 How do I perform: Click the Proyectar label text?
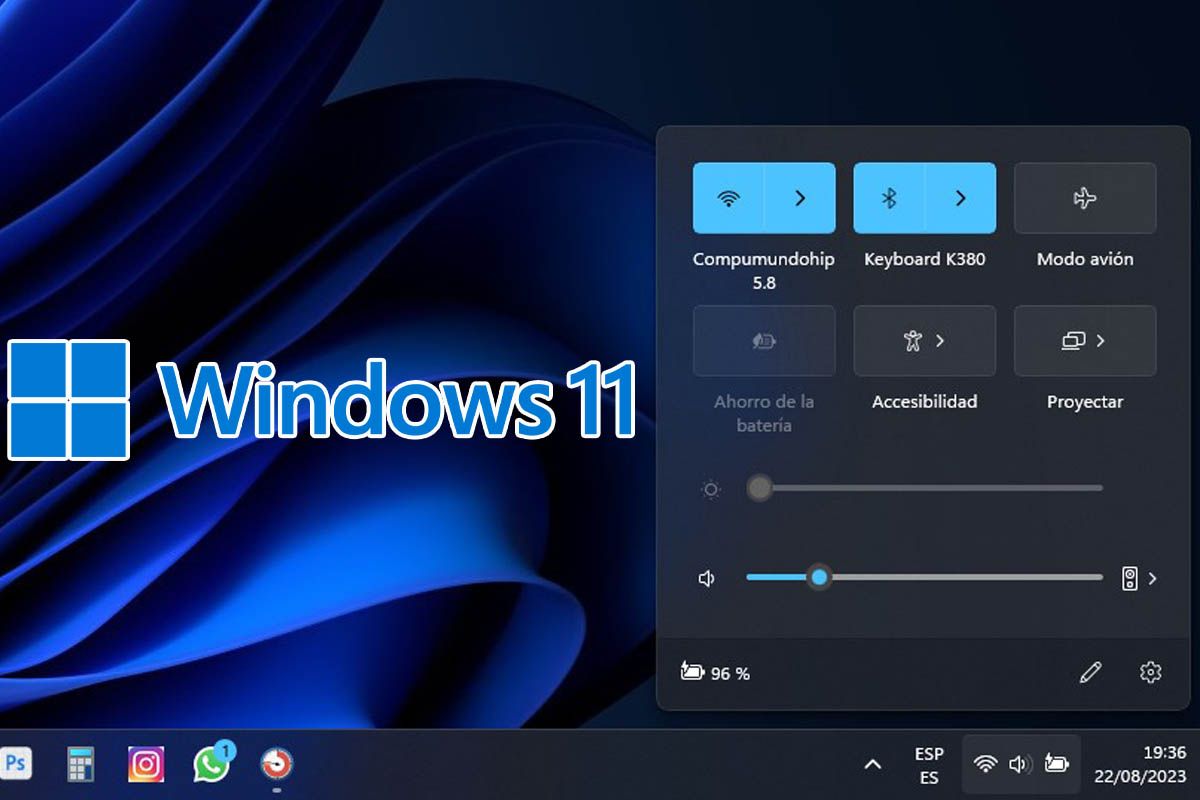pos(1085,402)
